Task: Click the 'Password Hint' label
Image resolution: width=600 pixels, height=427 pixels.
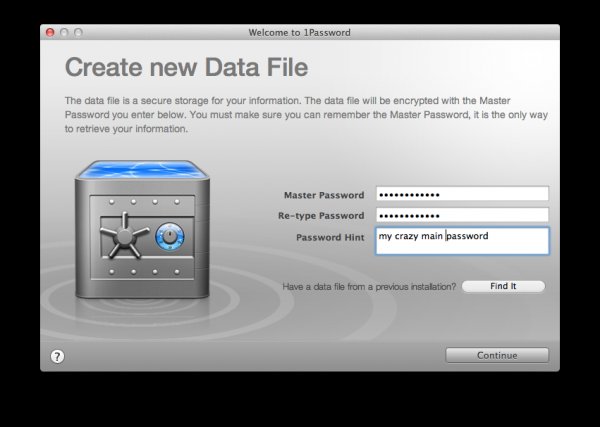Action: 330,237
